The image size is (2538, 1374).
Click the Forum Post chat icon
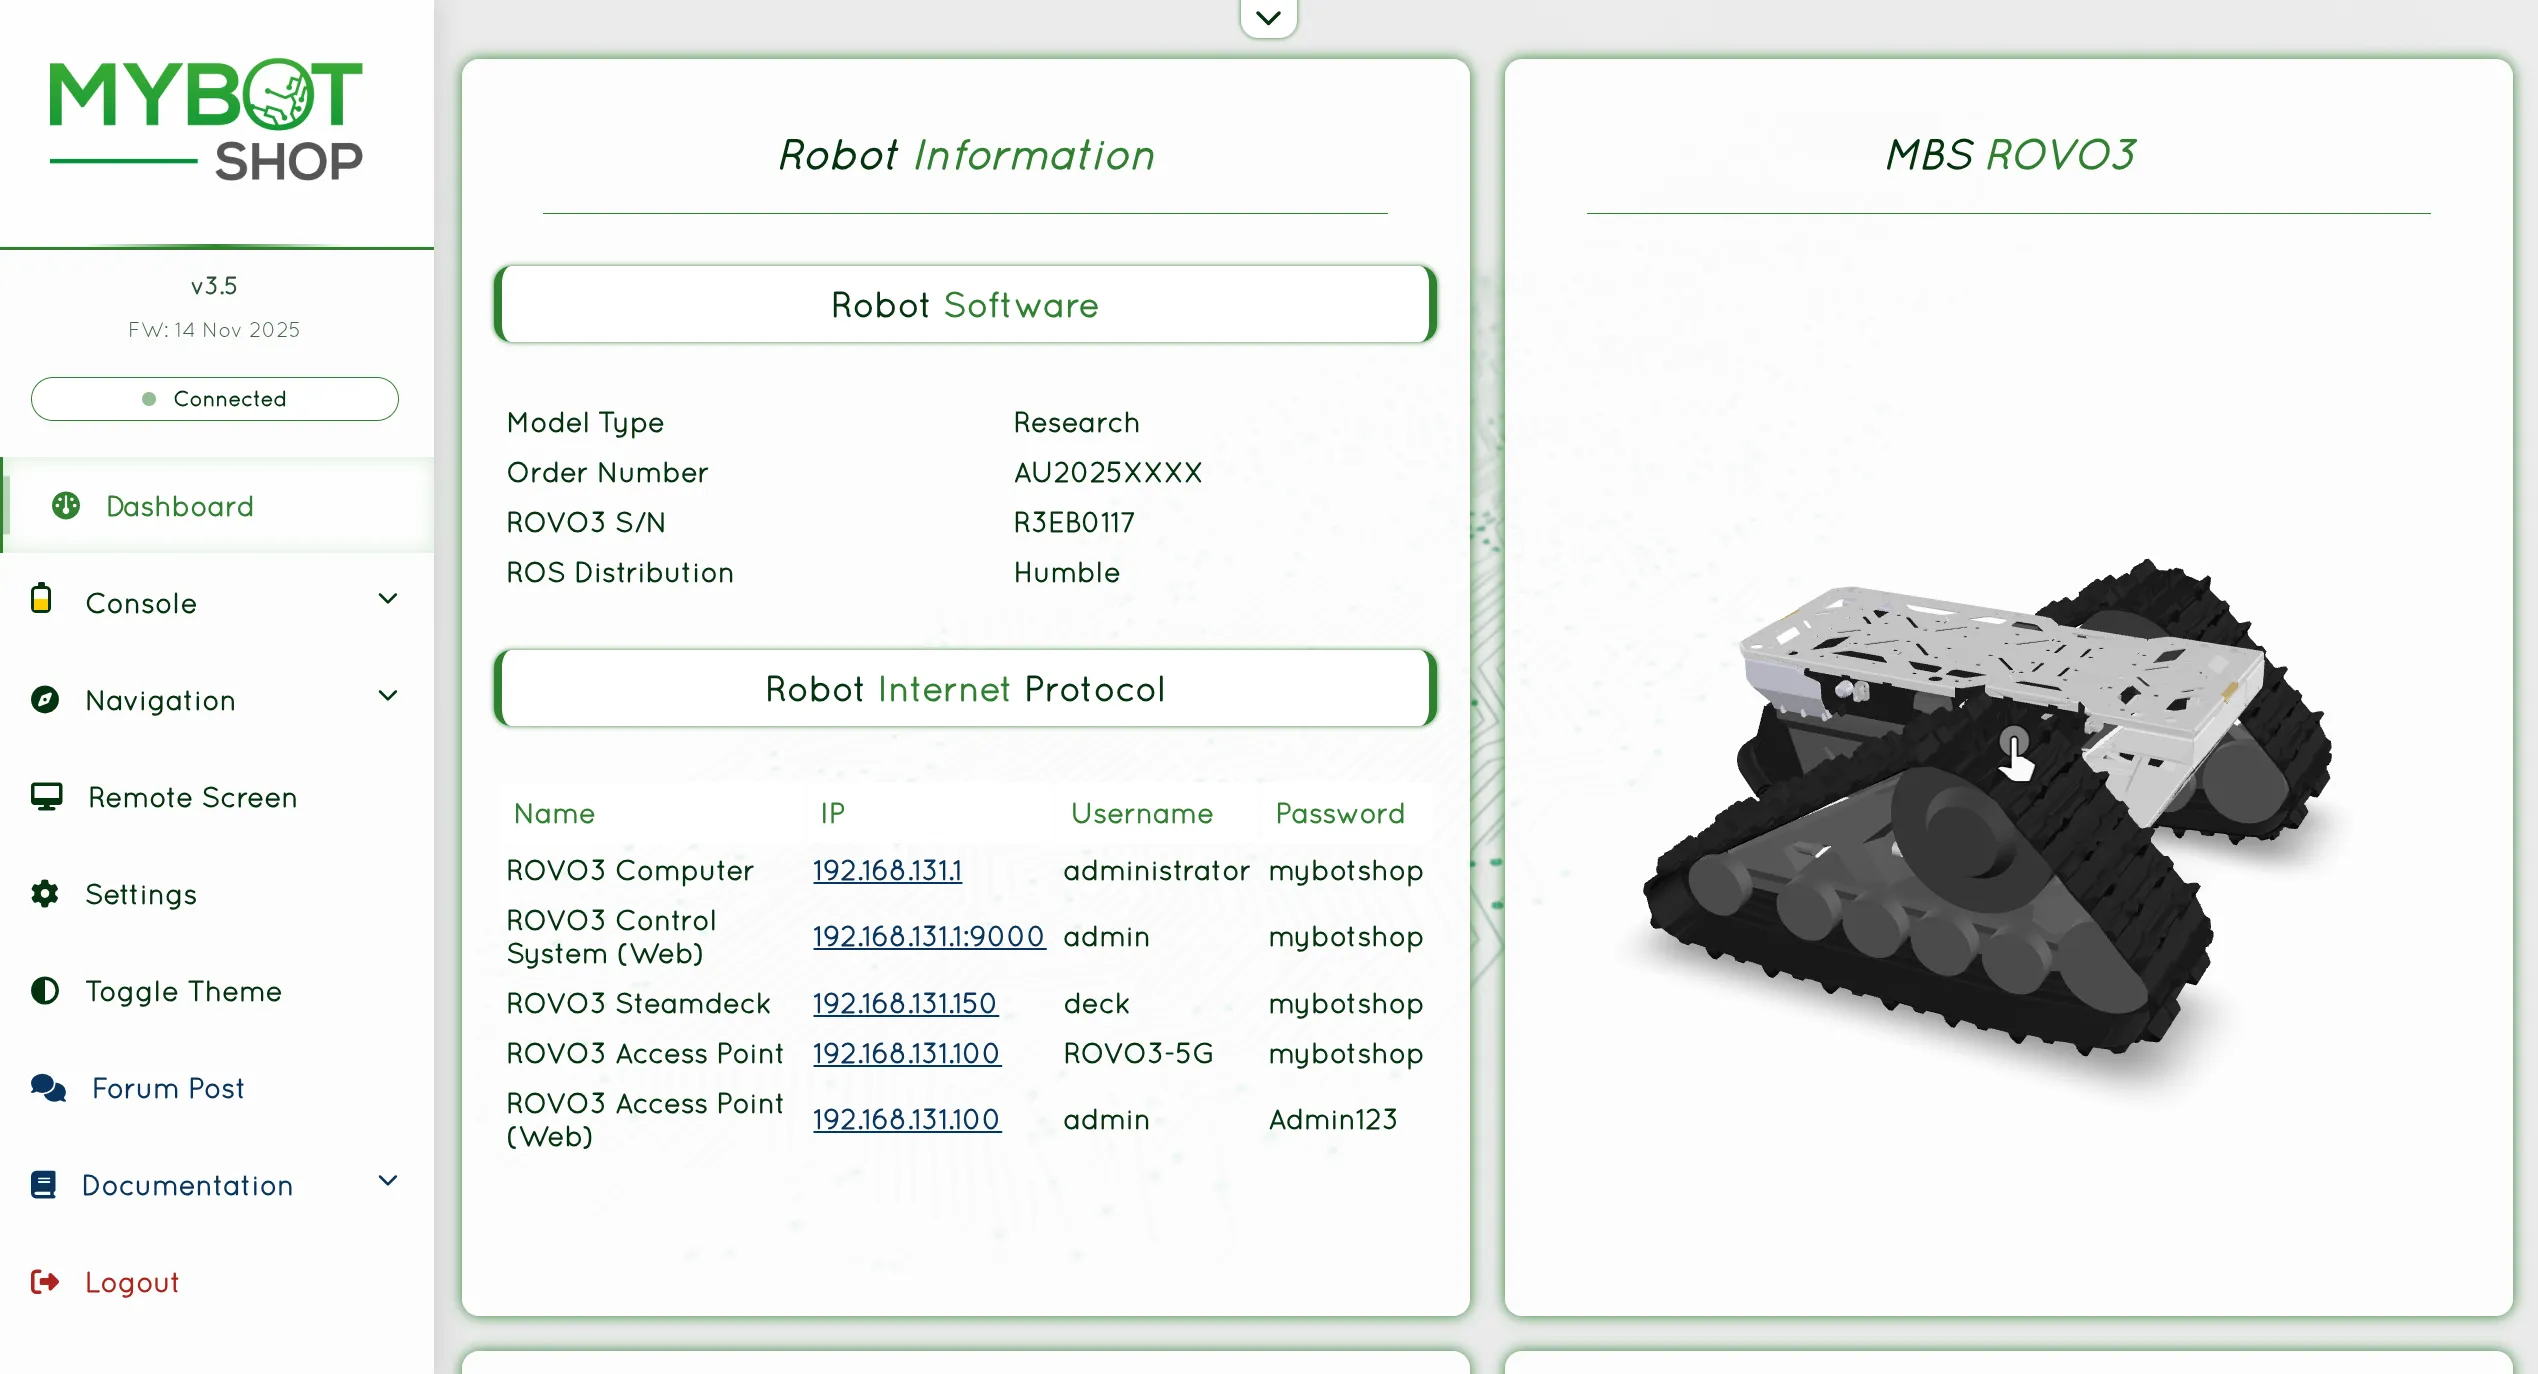coord(48,1088)
